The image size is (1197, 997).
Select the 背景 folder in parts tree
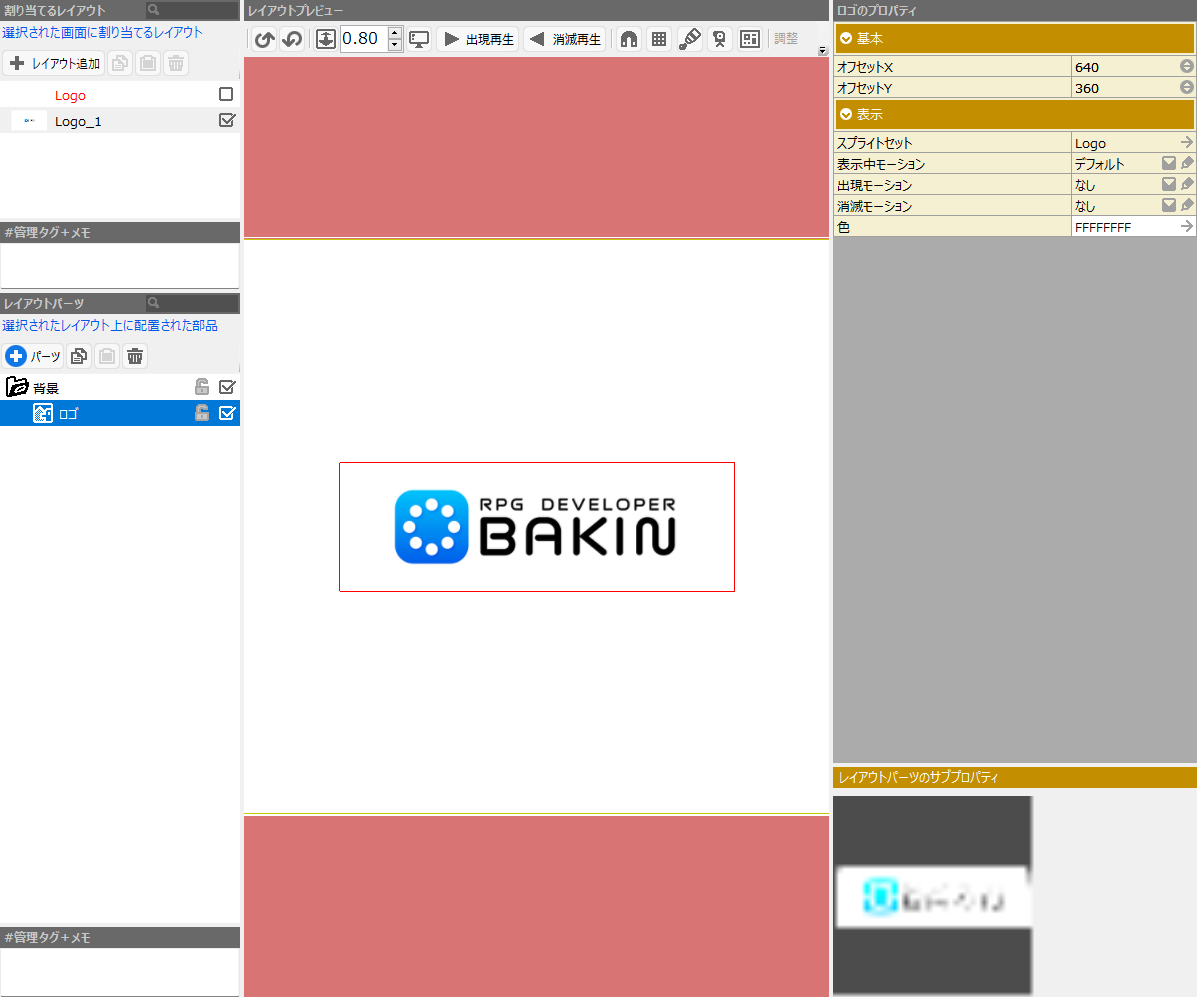(46, 388)
